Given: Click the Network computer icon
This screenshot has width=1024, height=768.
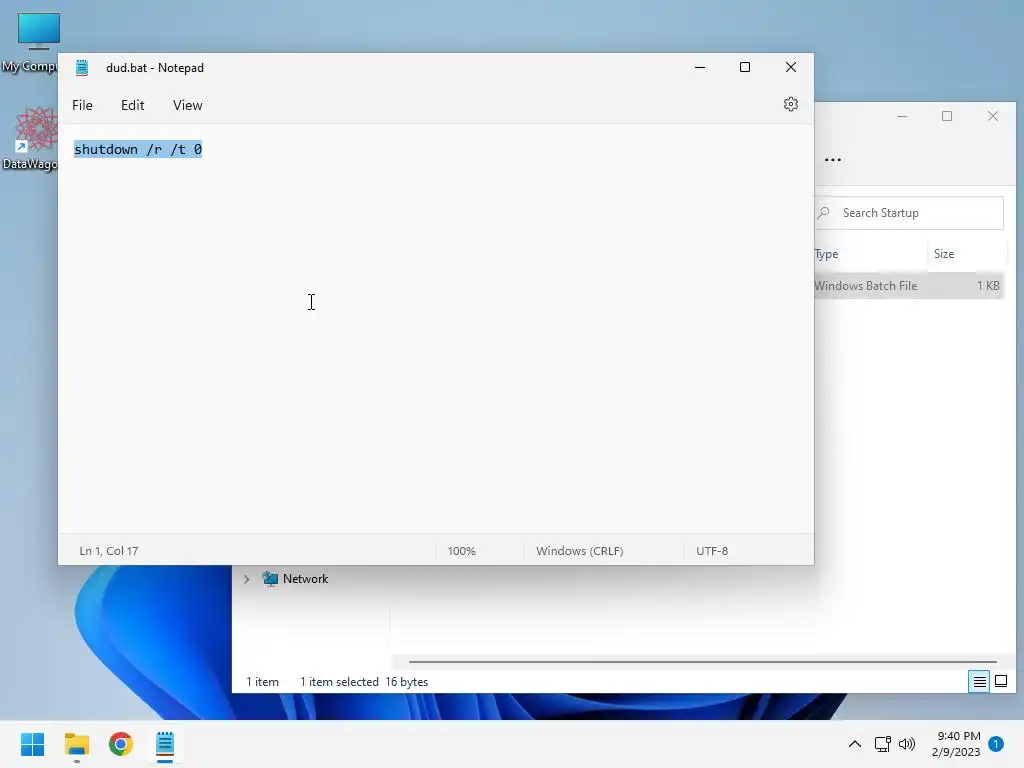Looking at the screenshot, I should (270, 579).
